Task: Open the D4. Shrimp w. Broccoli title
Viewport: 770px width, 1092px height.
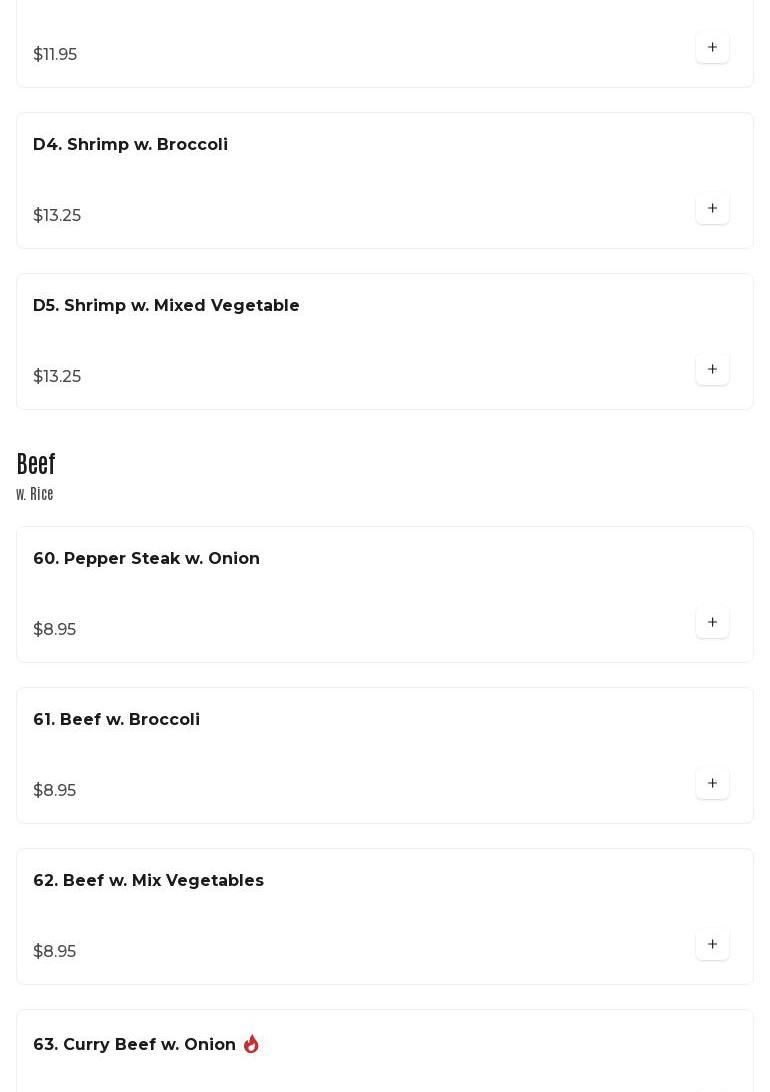Action: (130, 144)
